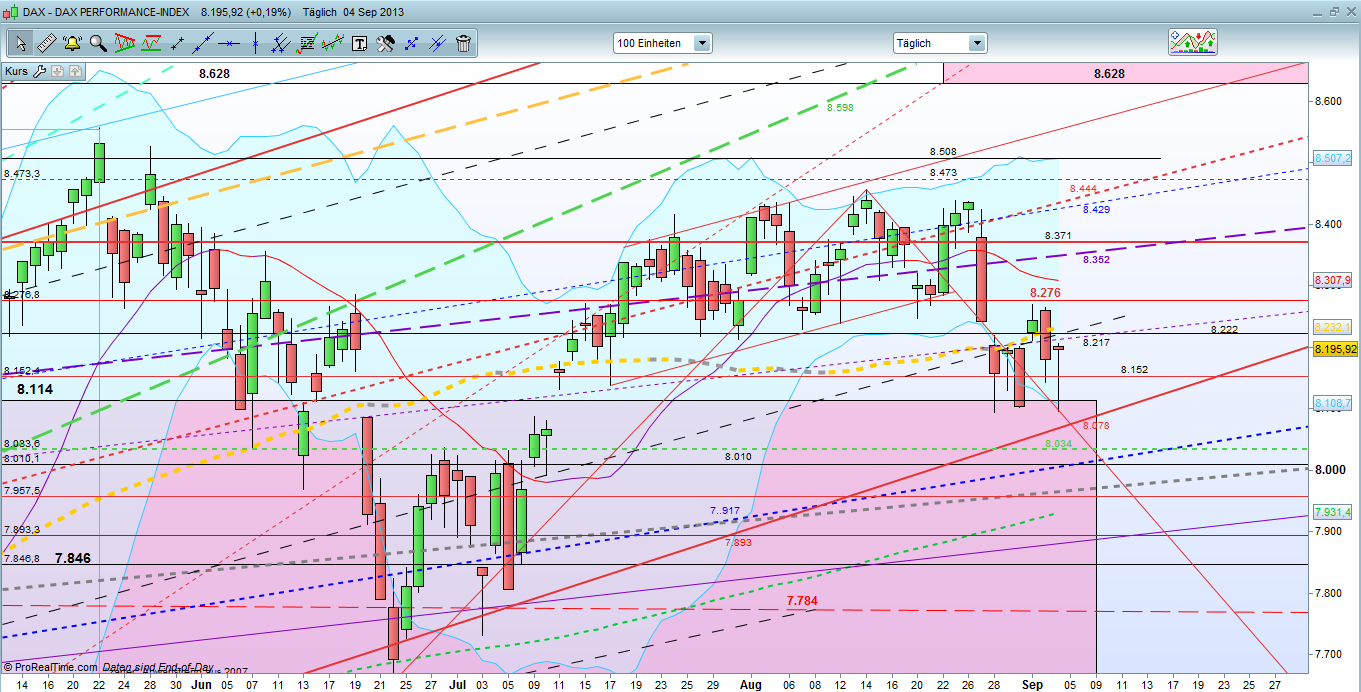Click the trash can delete icon
This screenshot has width=1361, height=692.
[463, 43]
